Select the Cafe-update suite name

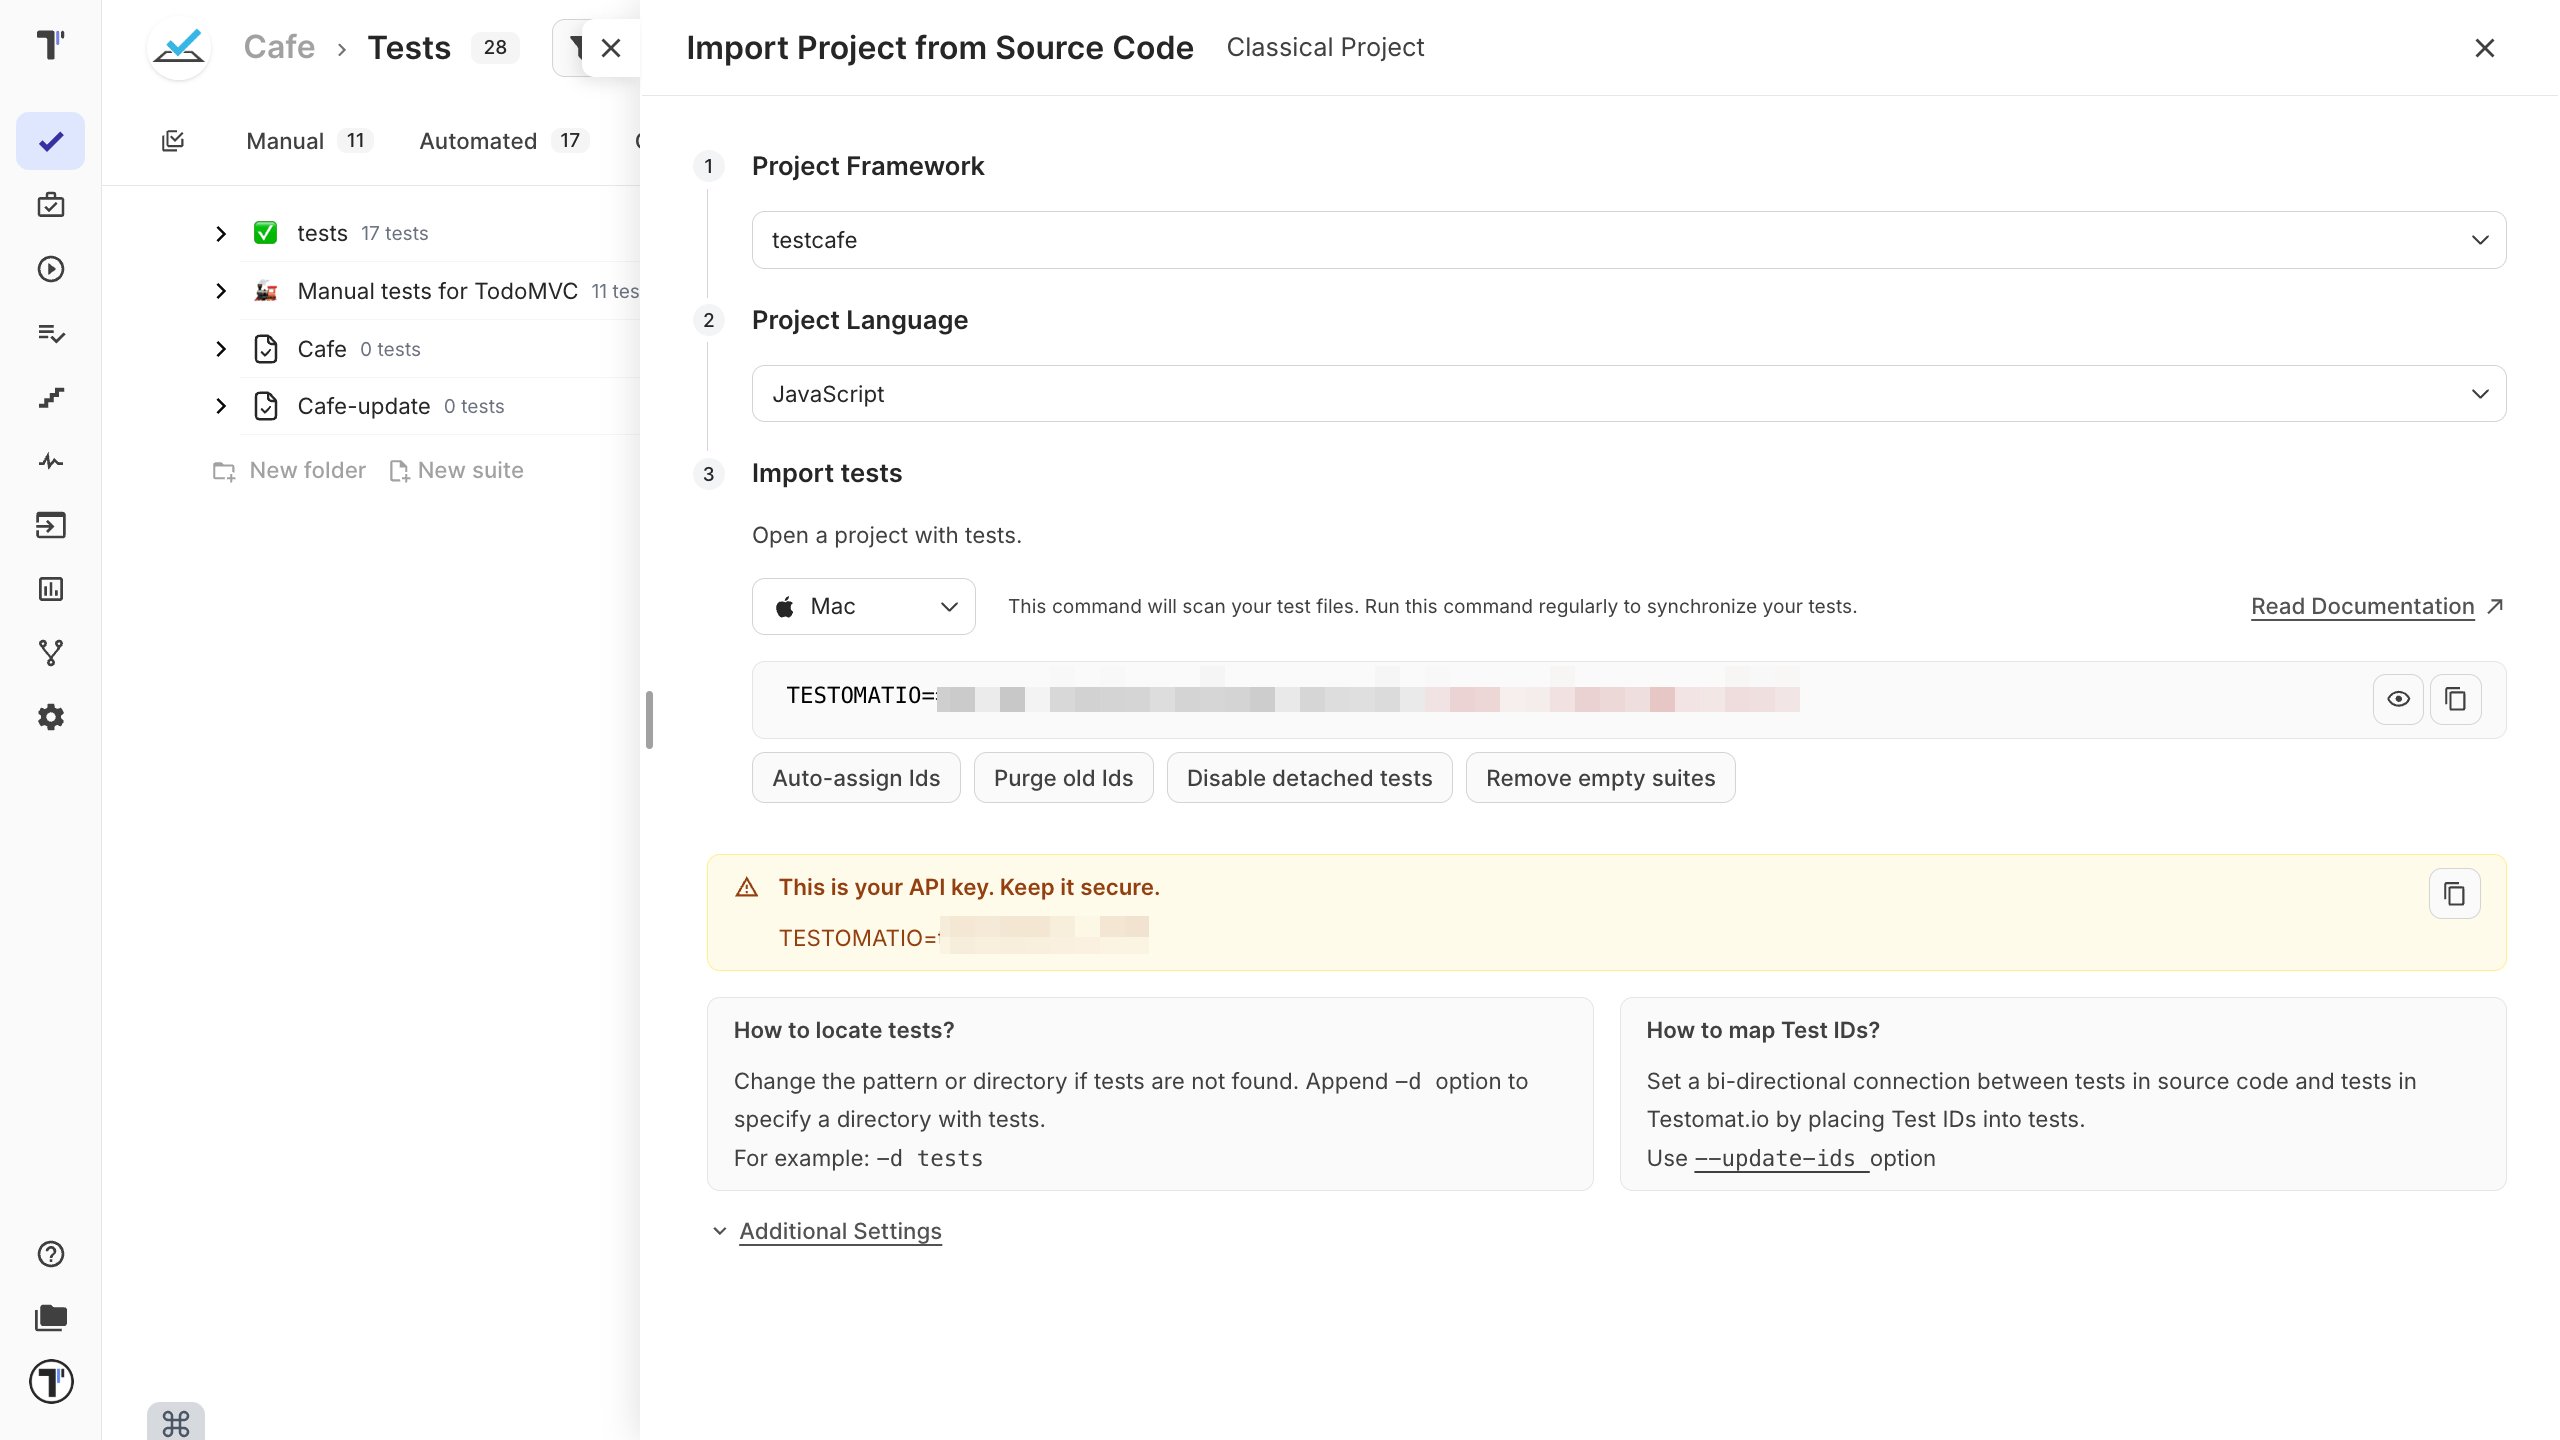[364, 406]
